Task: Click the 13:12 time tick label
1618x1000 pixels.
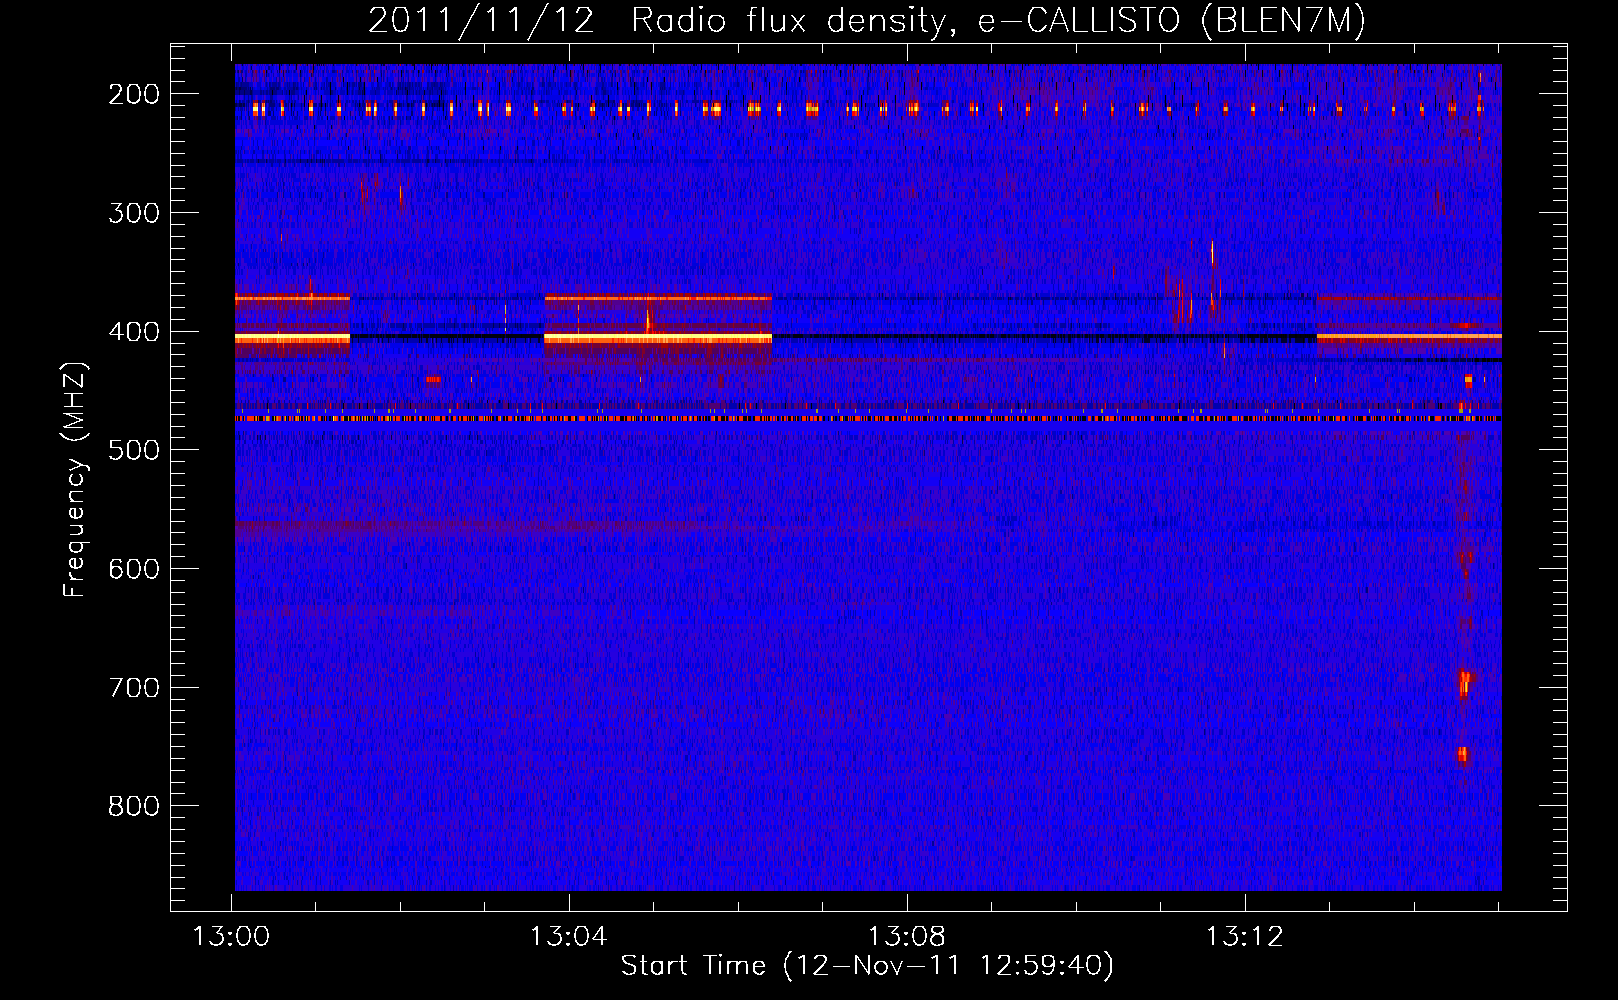Action: click(x=1245, y=937)
